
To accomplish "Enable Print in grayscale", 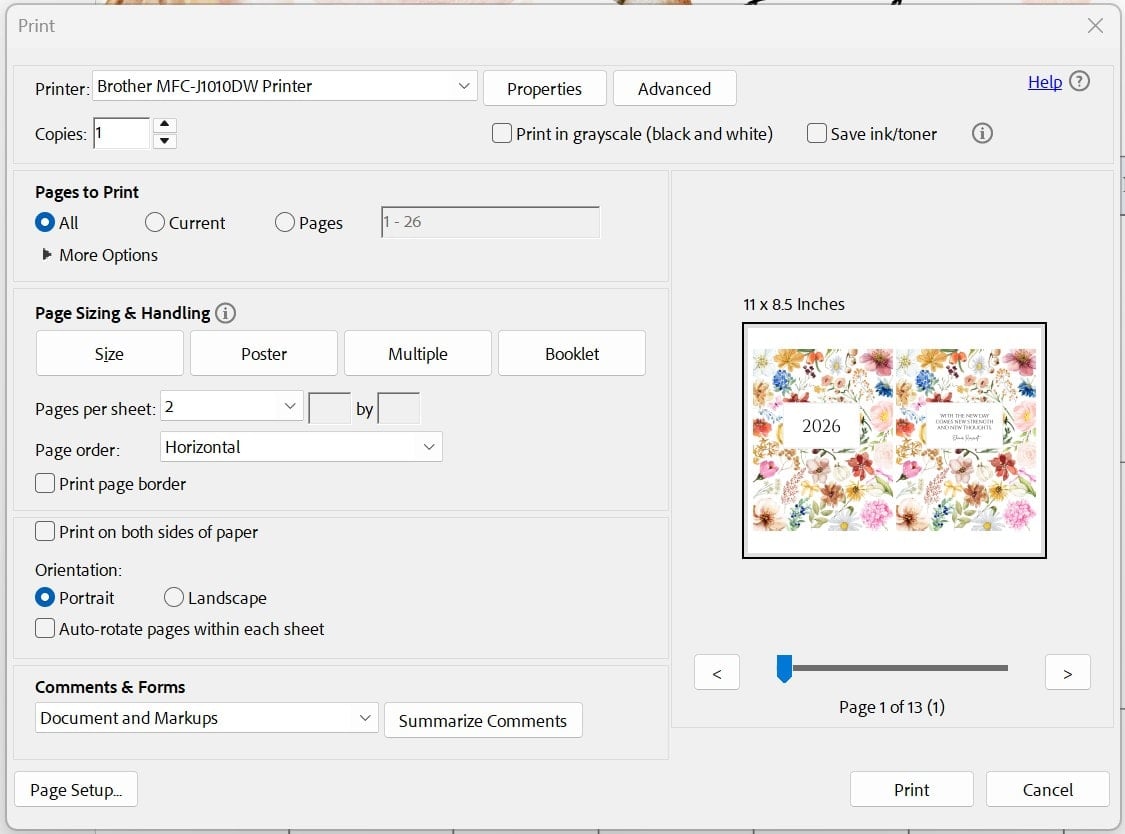I will tap(502, 132).
